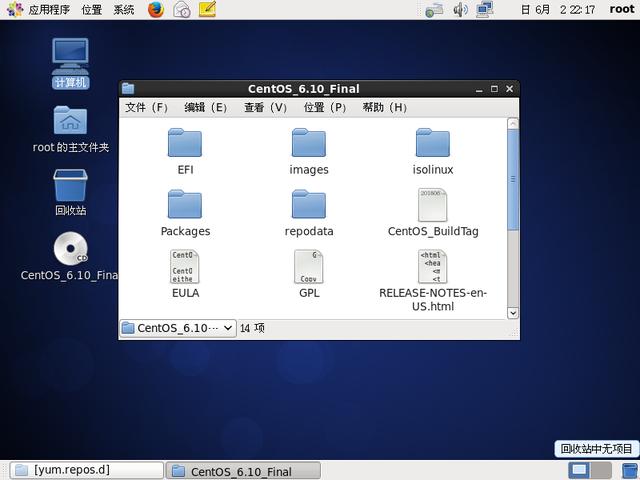Open the removable drive tray icon

tap(434, 10)
